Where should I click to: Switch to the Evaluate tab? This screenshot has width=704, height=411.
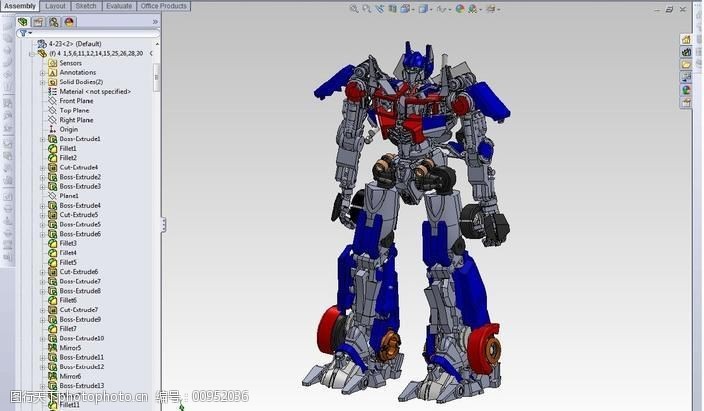119,6
